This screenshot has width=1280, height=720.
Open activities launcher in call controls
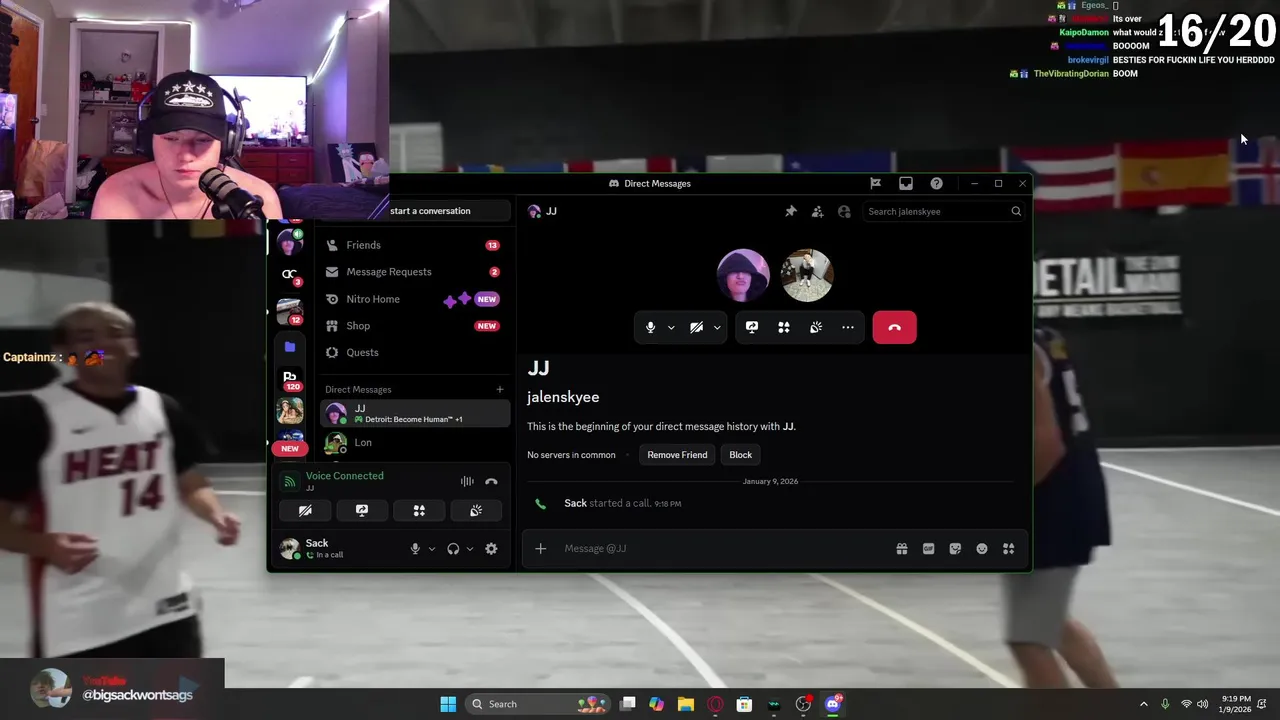[784, 327]
